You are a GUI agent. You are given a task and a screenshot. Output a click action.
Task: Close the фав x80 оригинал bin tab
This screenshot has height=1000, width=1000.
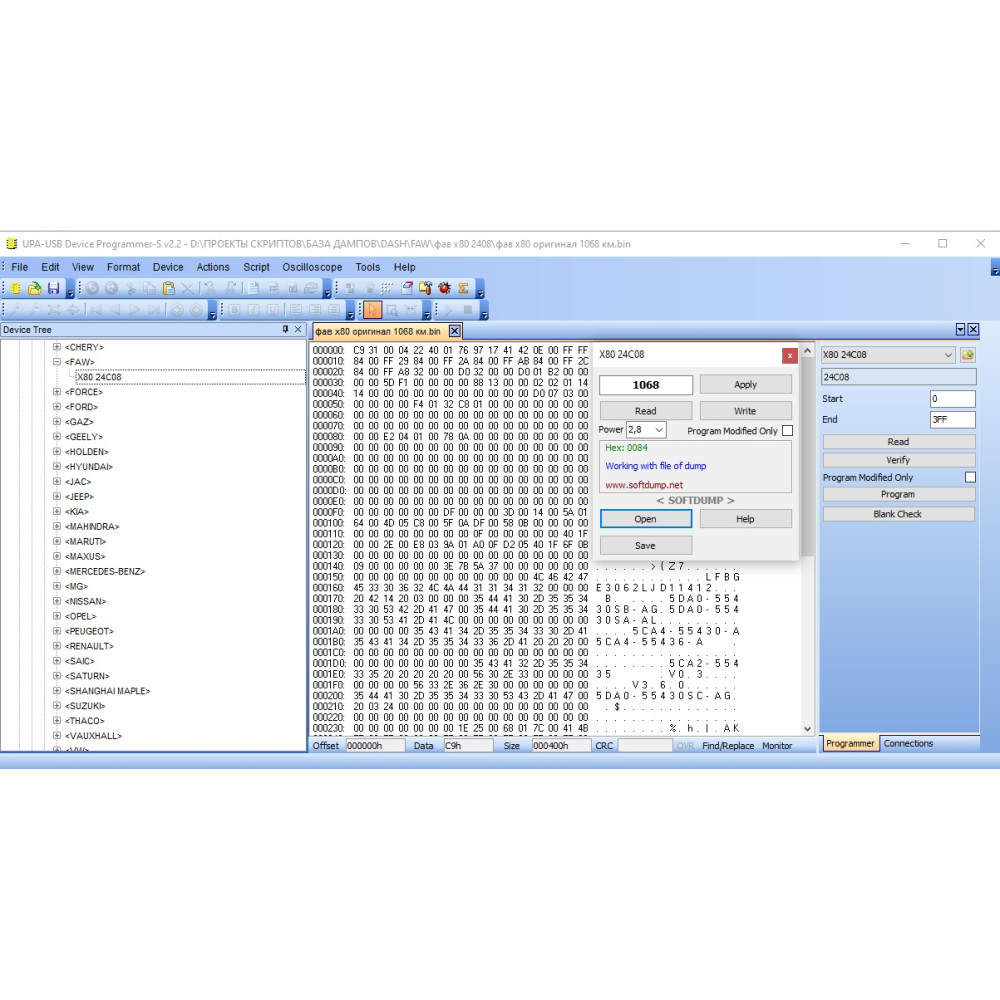coord(454,331)
